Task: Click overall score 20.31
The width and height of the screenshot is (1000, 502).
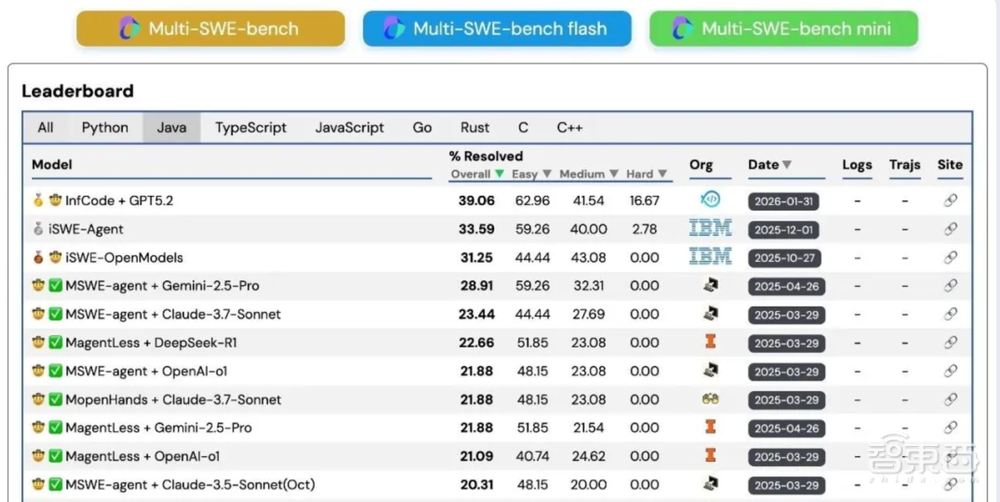Action: (x=476, y=484)
